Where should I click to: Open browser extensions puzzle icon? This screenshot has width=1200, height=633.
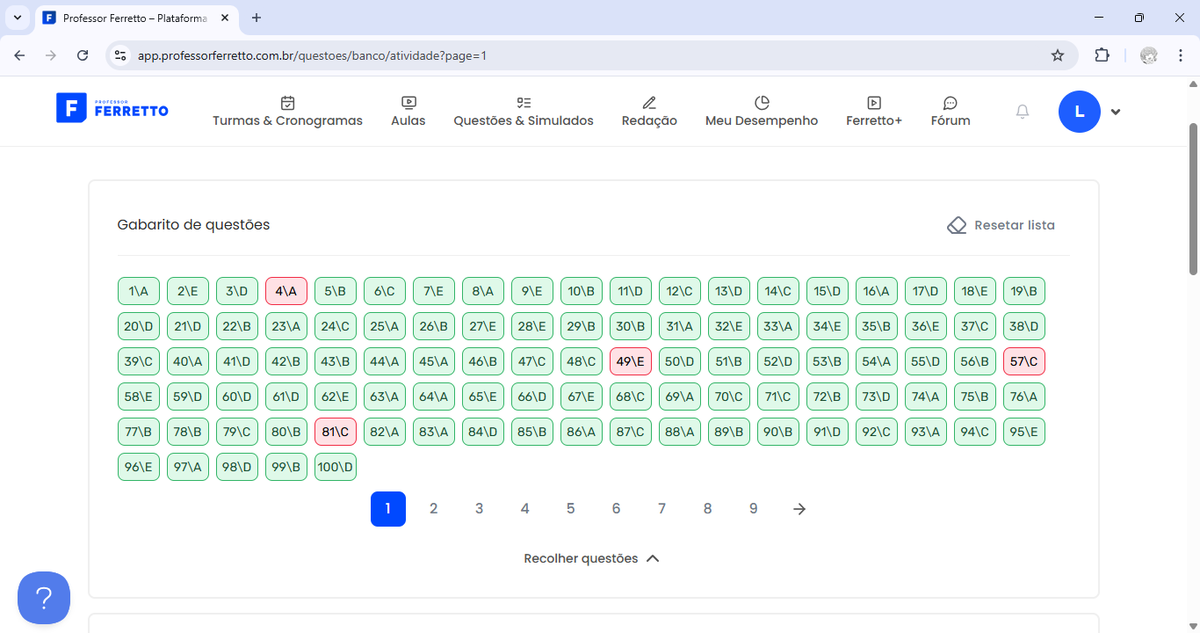(x=1102, y=55)
